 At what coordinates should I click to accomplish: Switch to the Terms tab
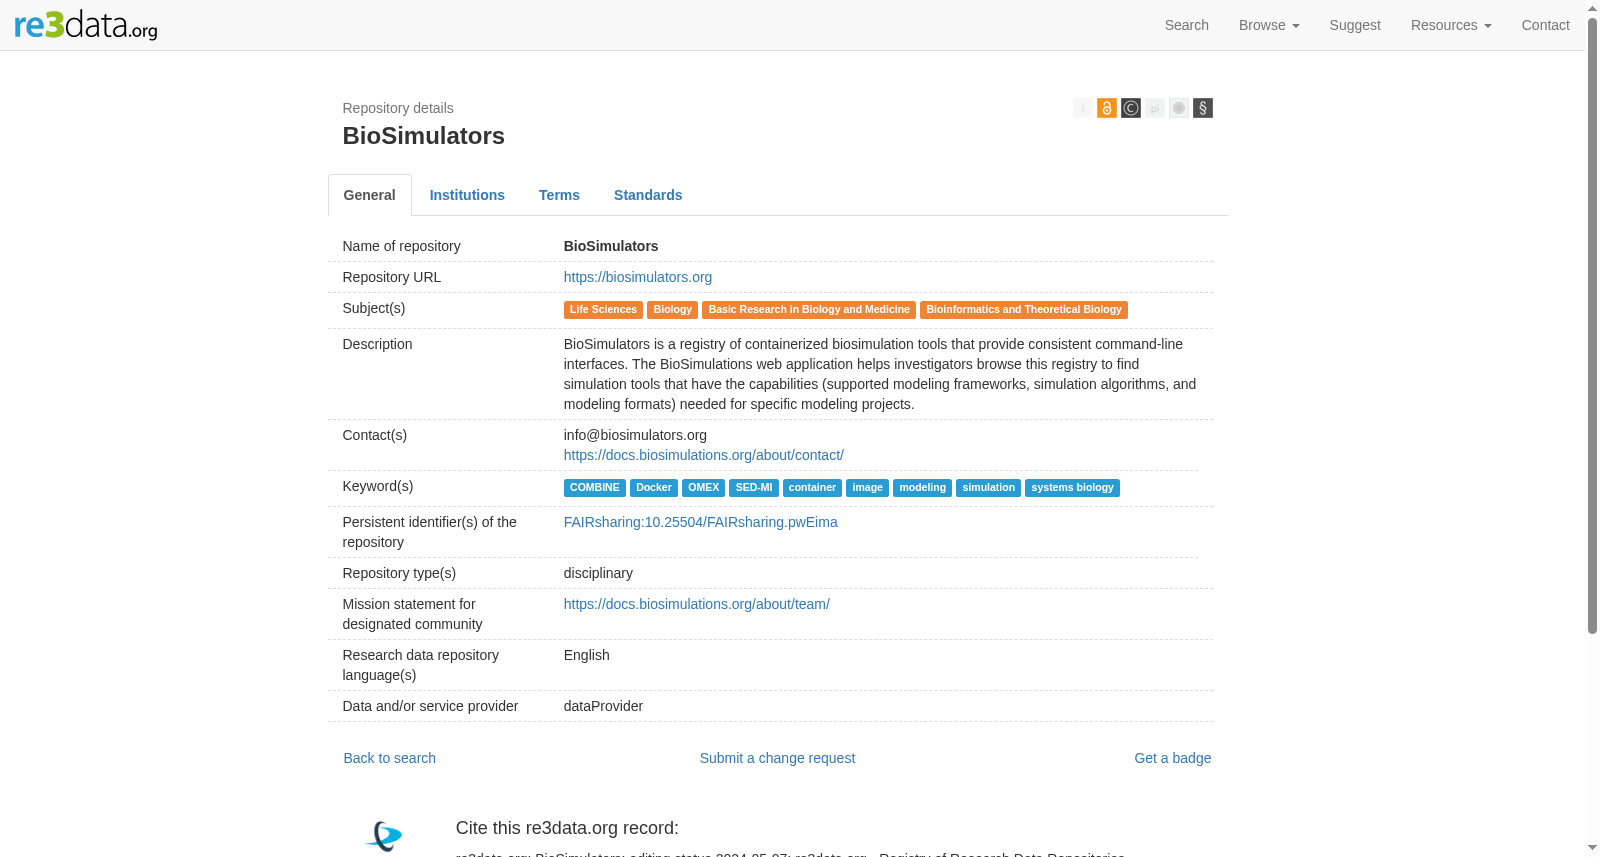coord(559,195)
